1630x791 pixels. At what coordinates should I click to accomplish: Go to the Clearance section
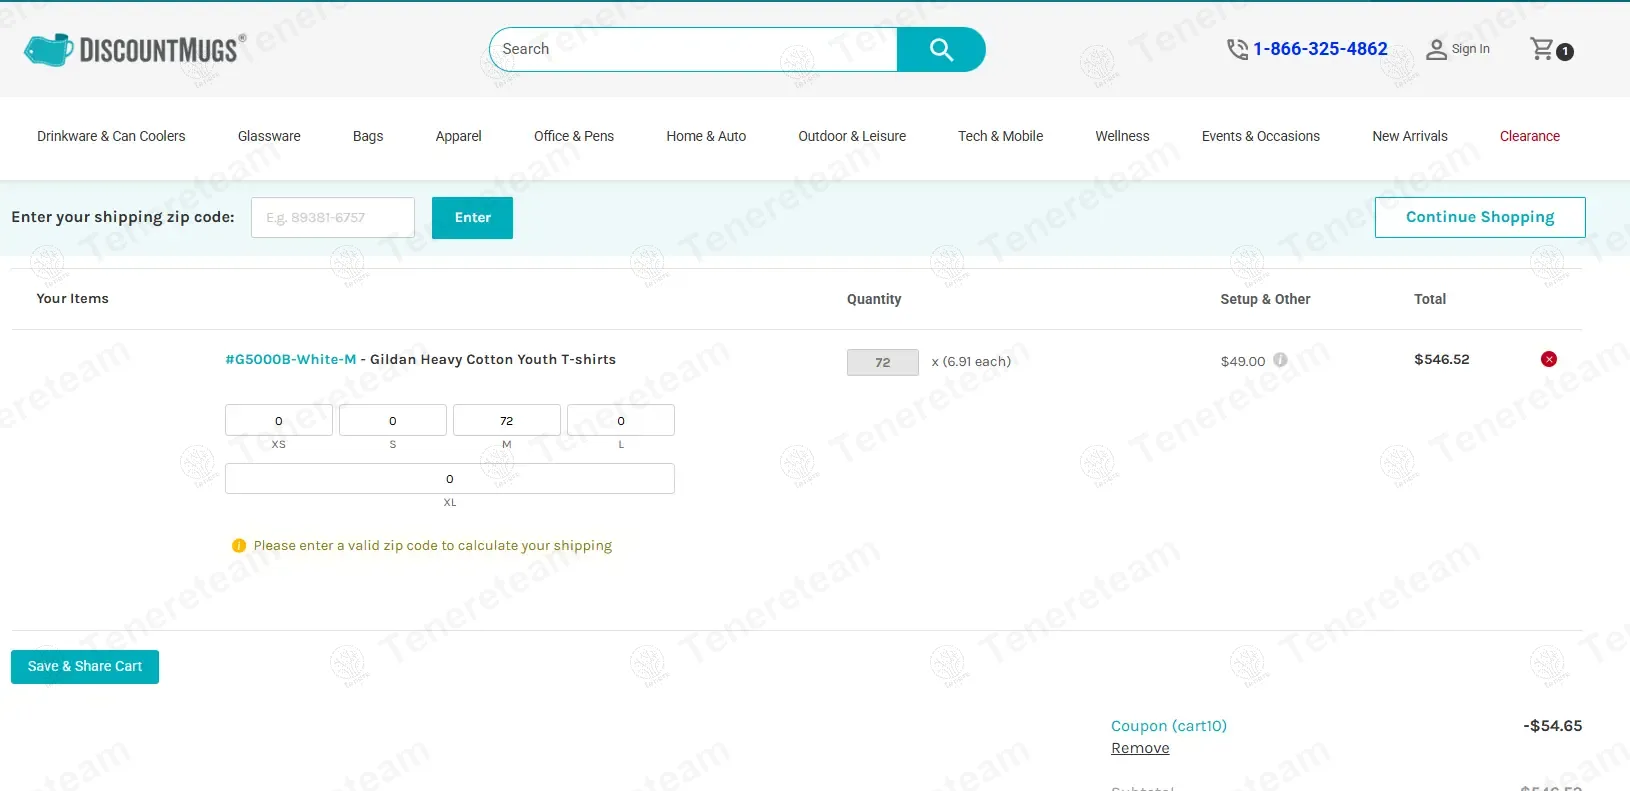1529,136
